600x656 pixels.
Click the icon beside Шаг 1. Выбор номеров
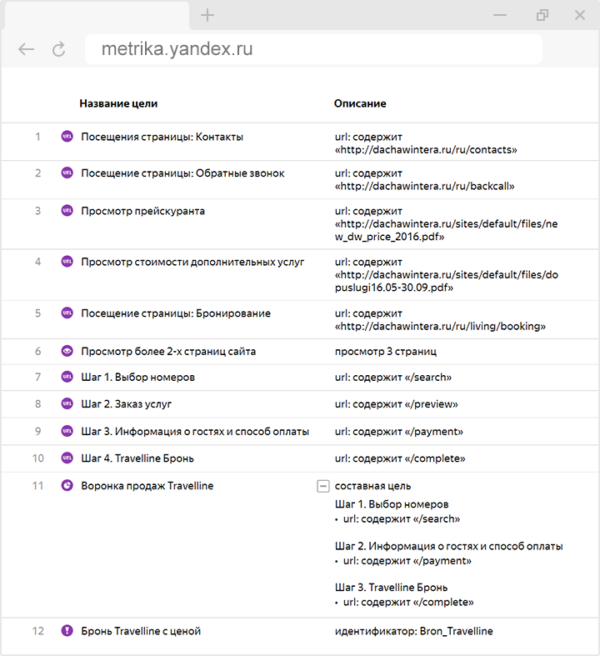tap(68, 377)
